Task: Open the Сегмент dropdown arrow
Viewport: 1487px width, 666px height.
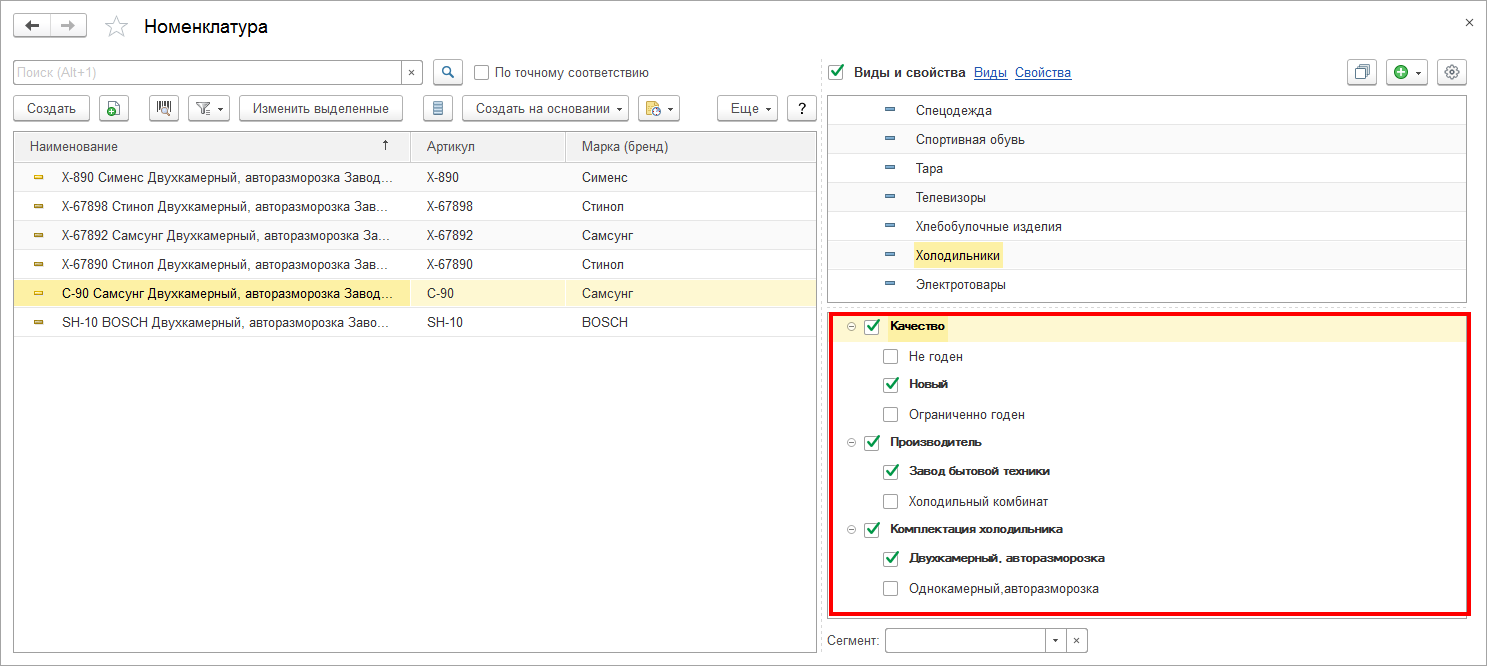Action: (1057, 640)
